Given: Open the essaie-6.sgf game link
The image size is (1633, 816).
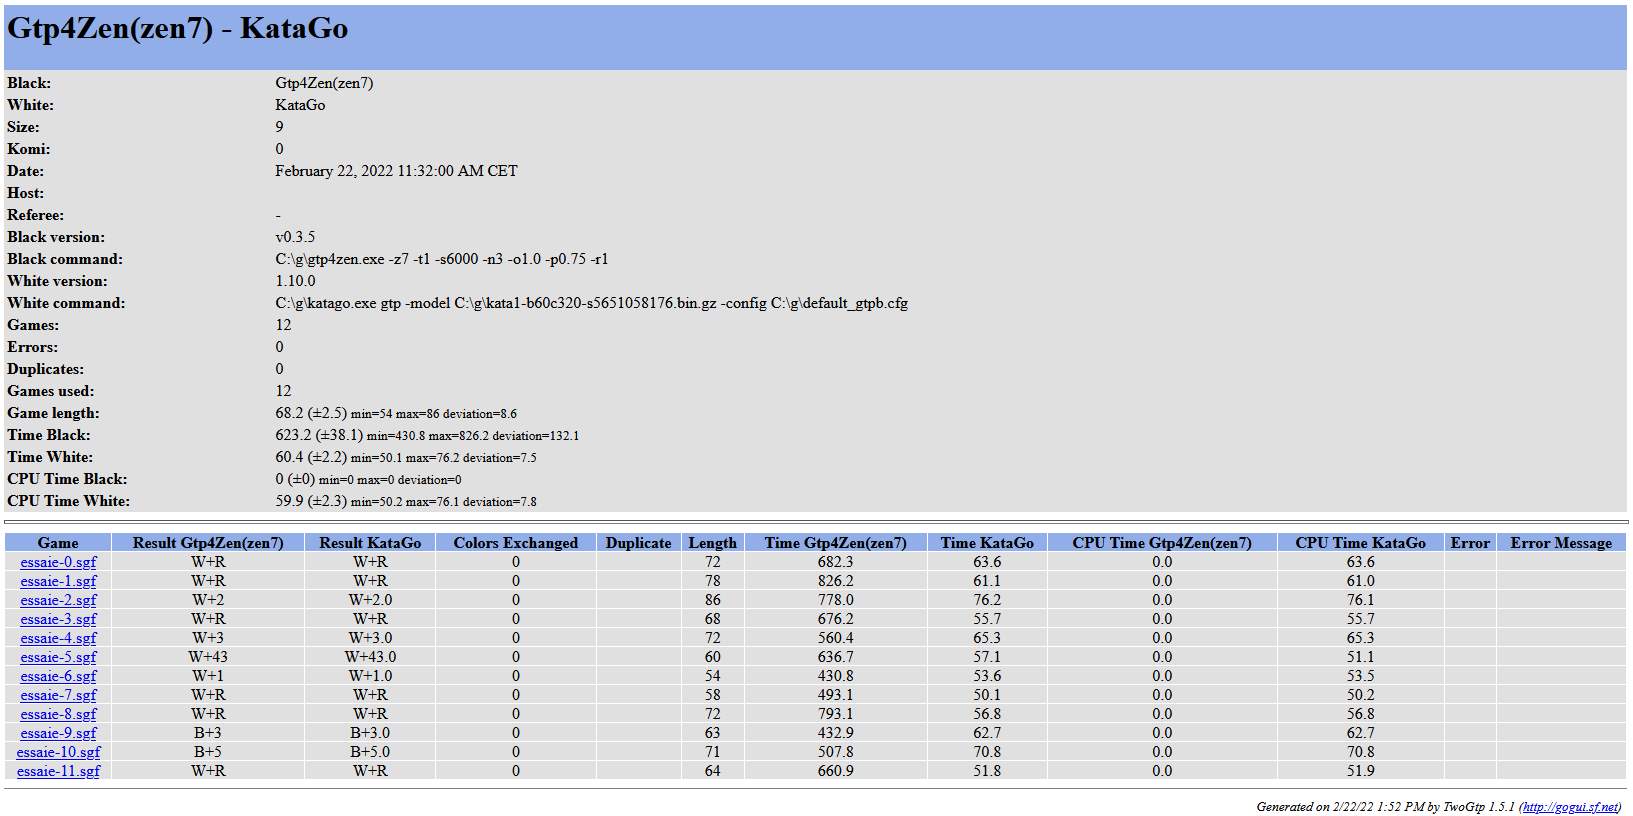Looking at the screenshot, I should [x=58, y=676].
